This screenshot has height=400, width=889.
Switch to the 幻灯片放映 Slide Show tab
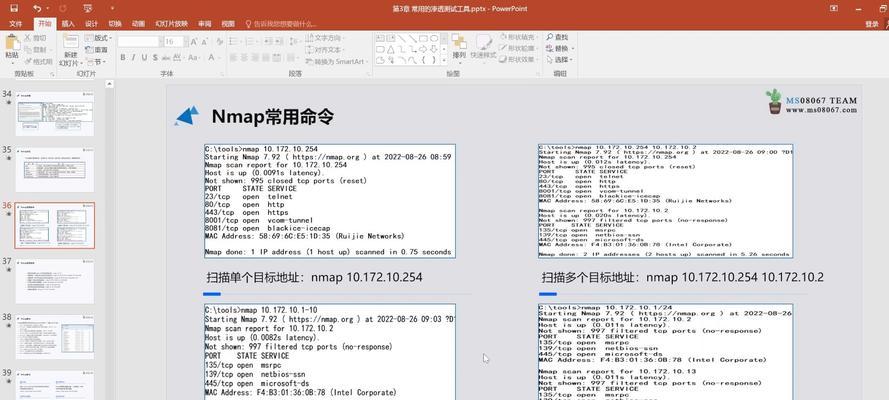tap(171, 24)
